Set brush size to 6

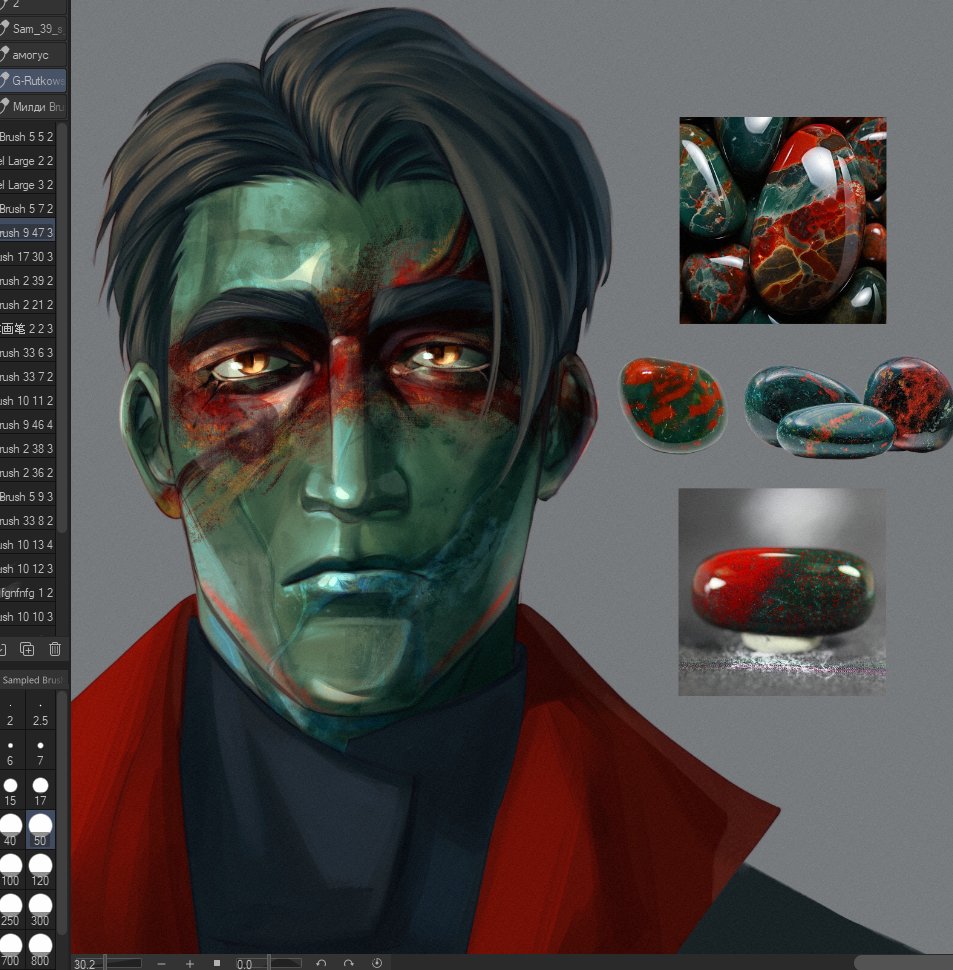click(x=11, y=752)
